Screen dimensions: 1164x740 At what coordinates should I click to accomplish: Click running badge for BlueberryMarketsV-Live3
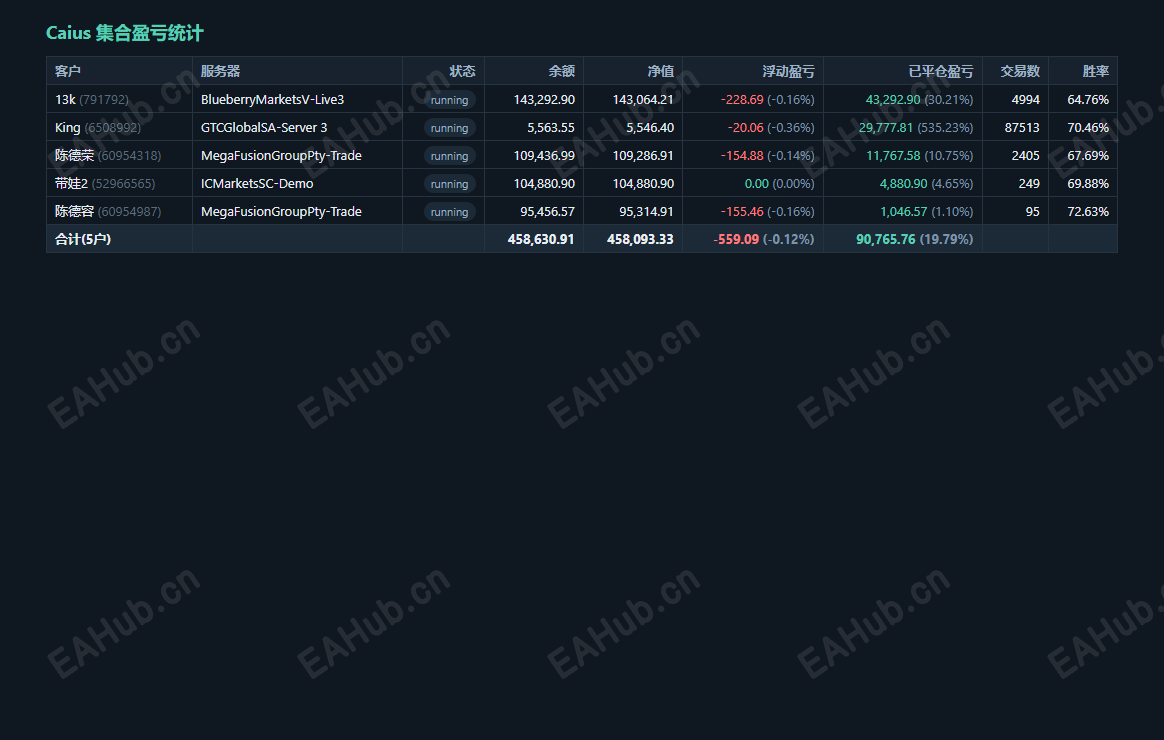click(450, 99)
